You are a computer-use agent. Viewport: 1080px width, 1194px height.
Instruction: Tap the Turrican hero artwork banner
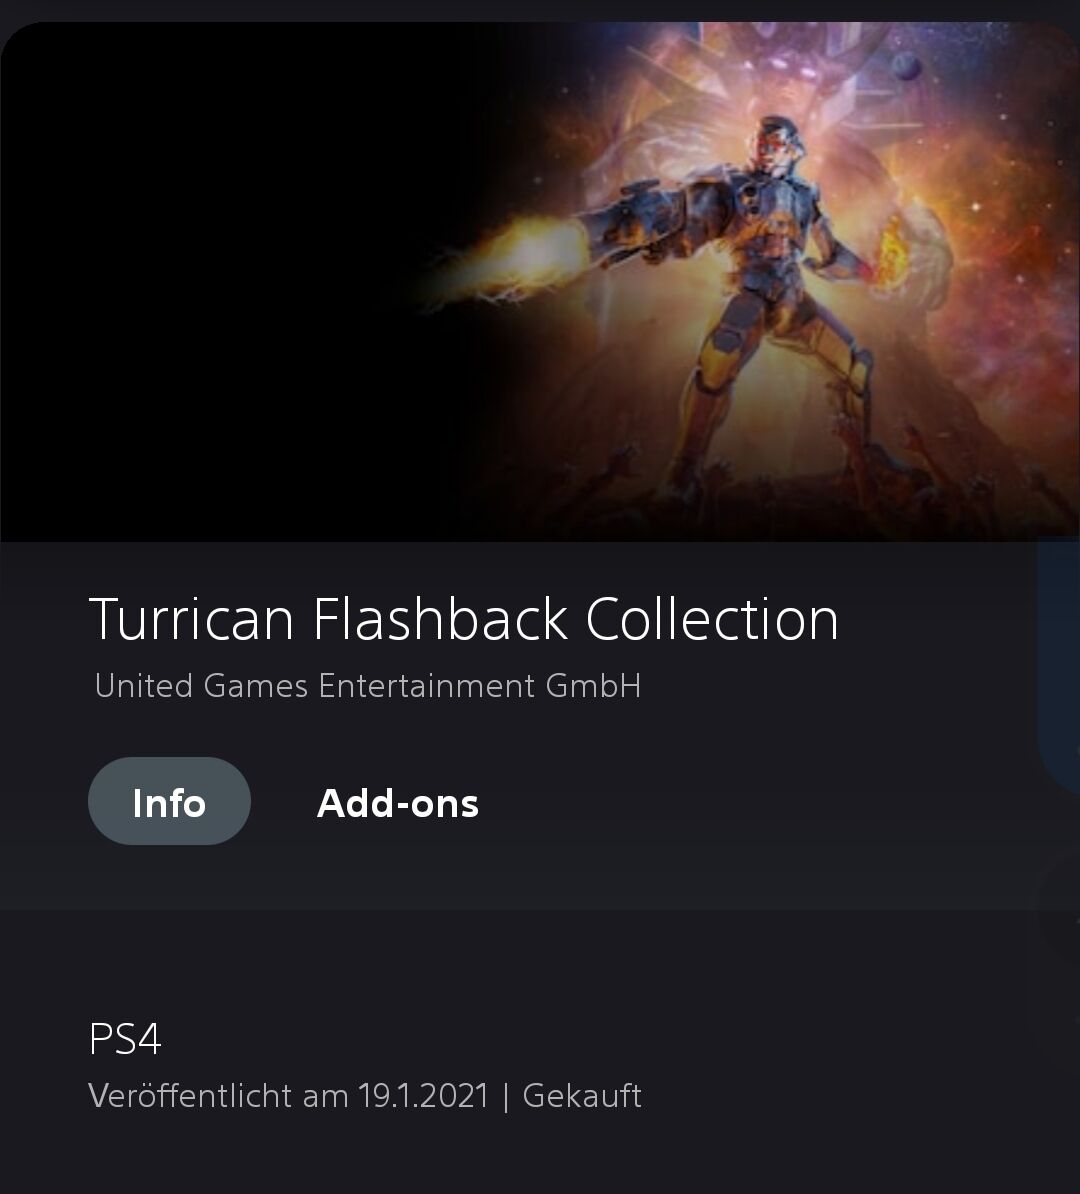pyautogui.click(x=540, y=281)
